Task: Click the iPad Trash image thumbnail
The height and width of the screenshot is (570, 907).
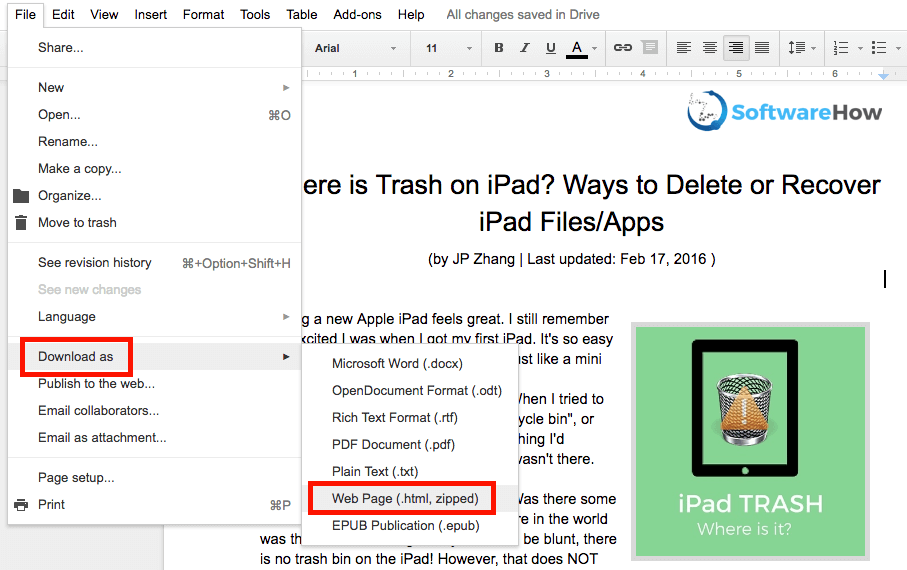Action: 750,440
